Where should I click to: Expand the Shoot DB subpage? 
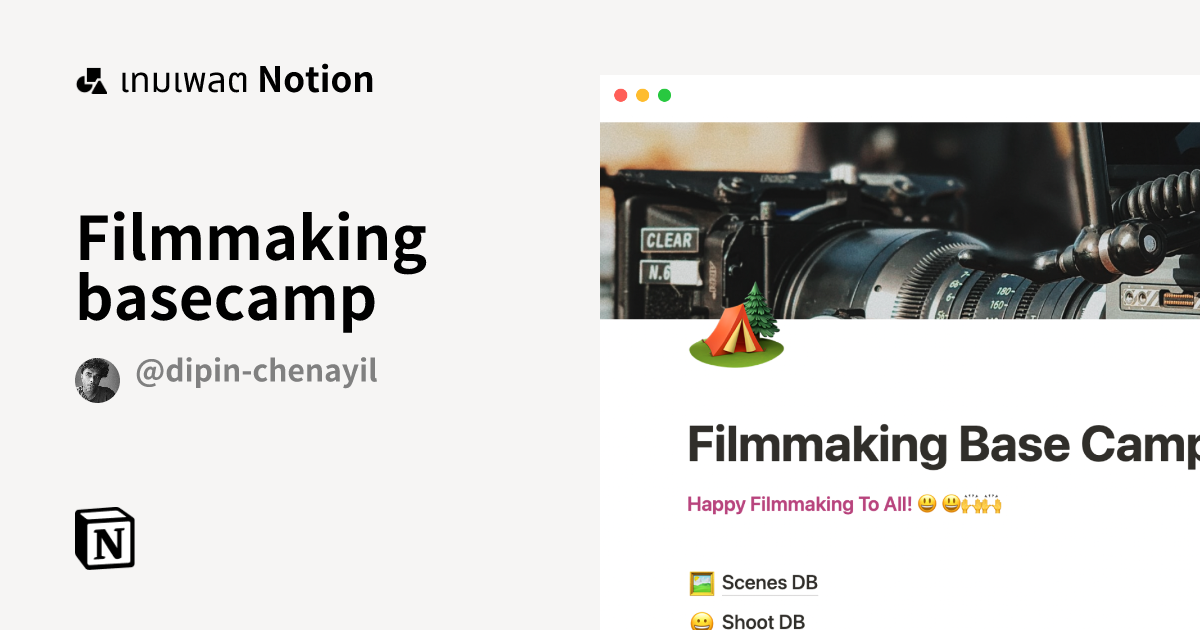click(764, 622)
